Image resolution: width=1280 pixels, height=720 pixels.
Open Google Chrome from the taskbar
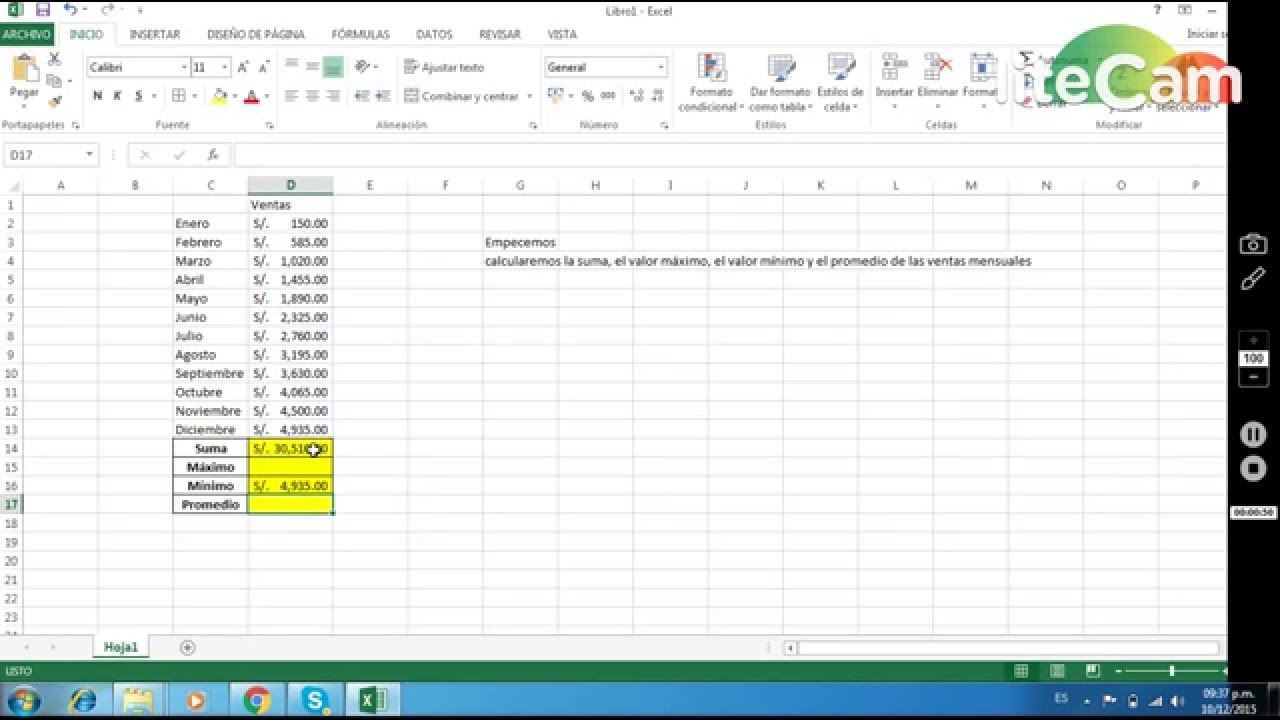point(256,701)
